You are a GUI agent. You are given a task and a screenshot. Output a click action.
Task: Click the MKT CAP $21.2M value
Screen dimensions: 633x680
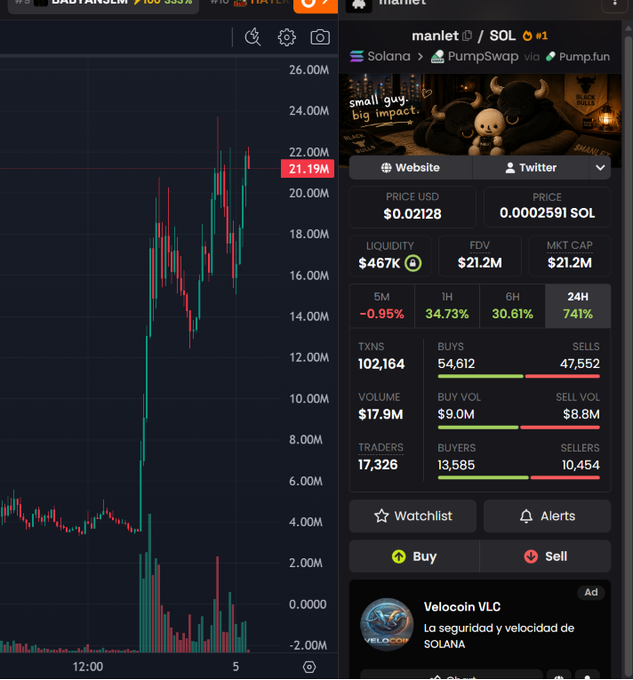click(570, 262)
